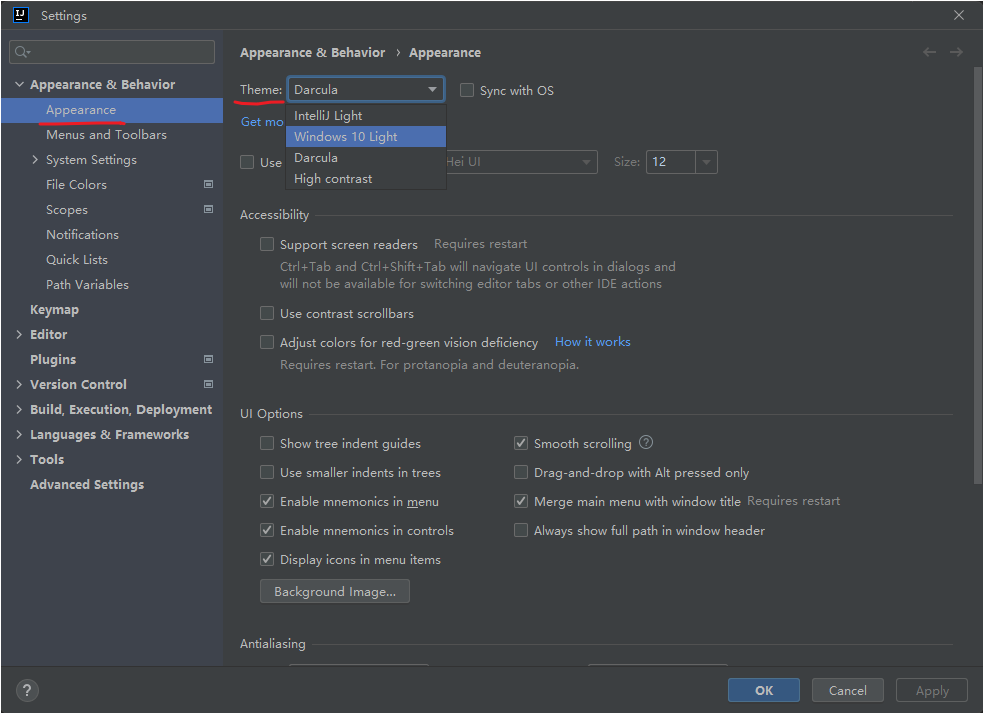Image resolution: width=983 pixels, height=713 pixels.
Task: Expand the Tools tree node
Action: (x=19, y=459)
